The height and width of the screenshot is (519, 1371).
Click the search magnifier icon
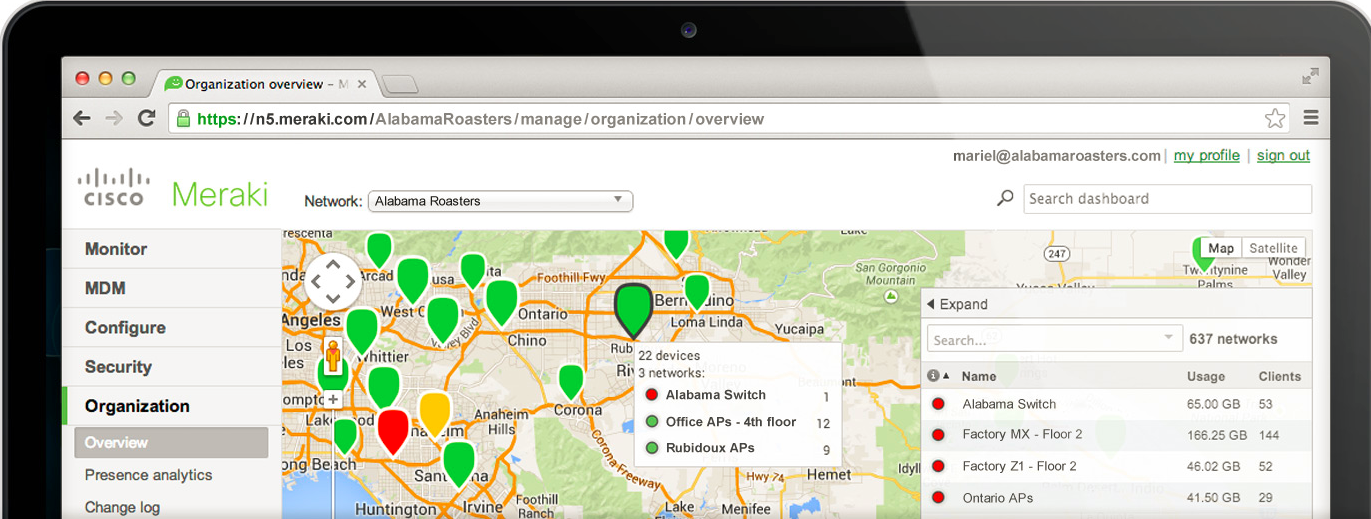click(1005, 198)
